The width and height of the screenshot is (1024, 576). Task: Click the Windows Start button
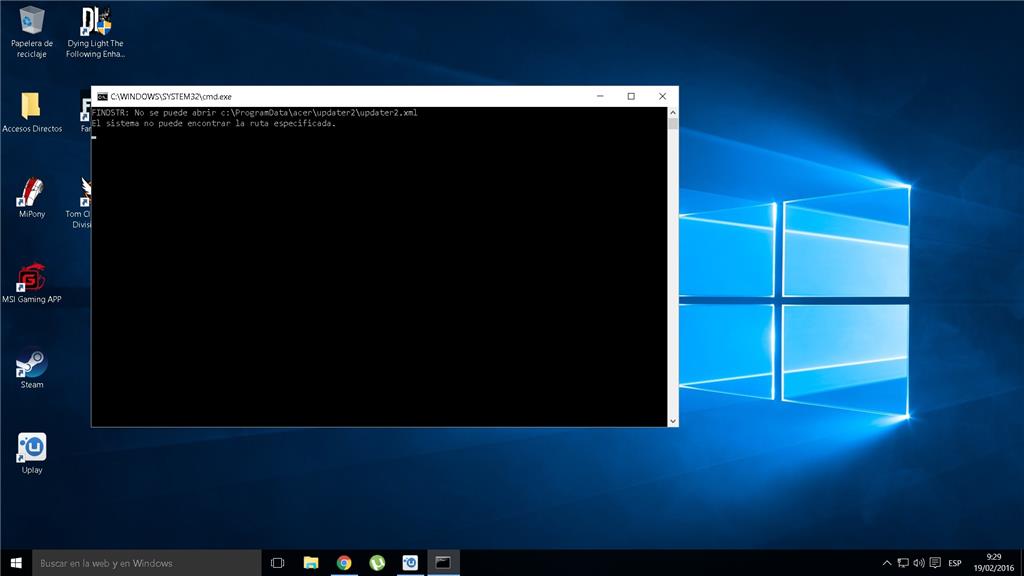pyautogui.click(x=16, y=563)
